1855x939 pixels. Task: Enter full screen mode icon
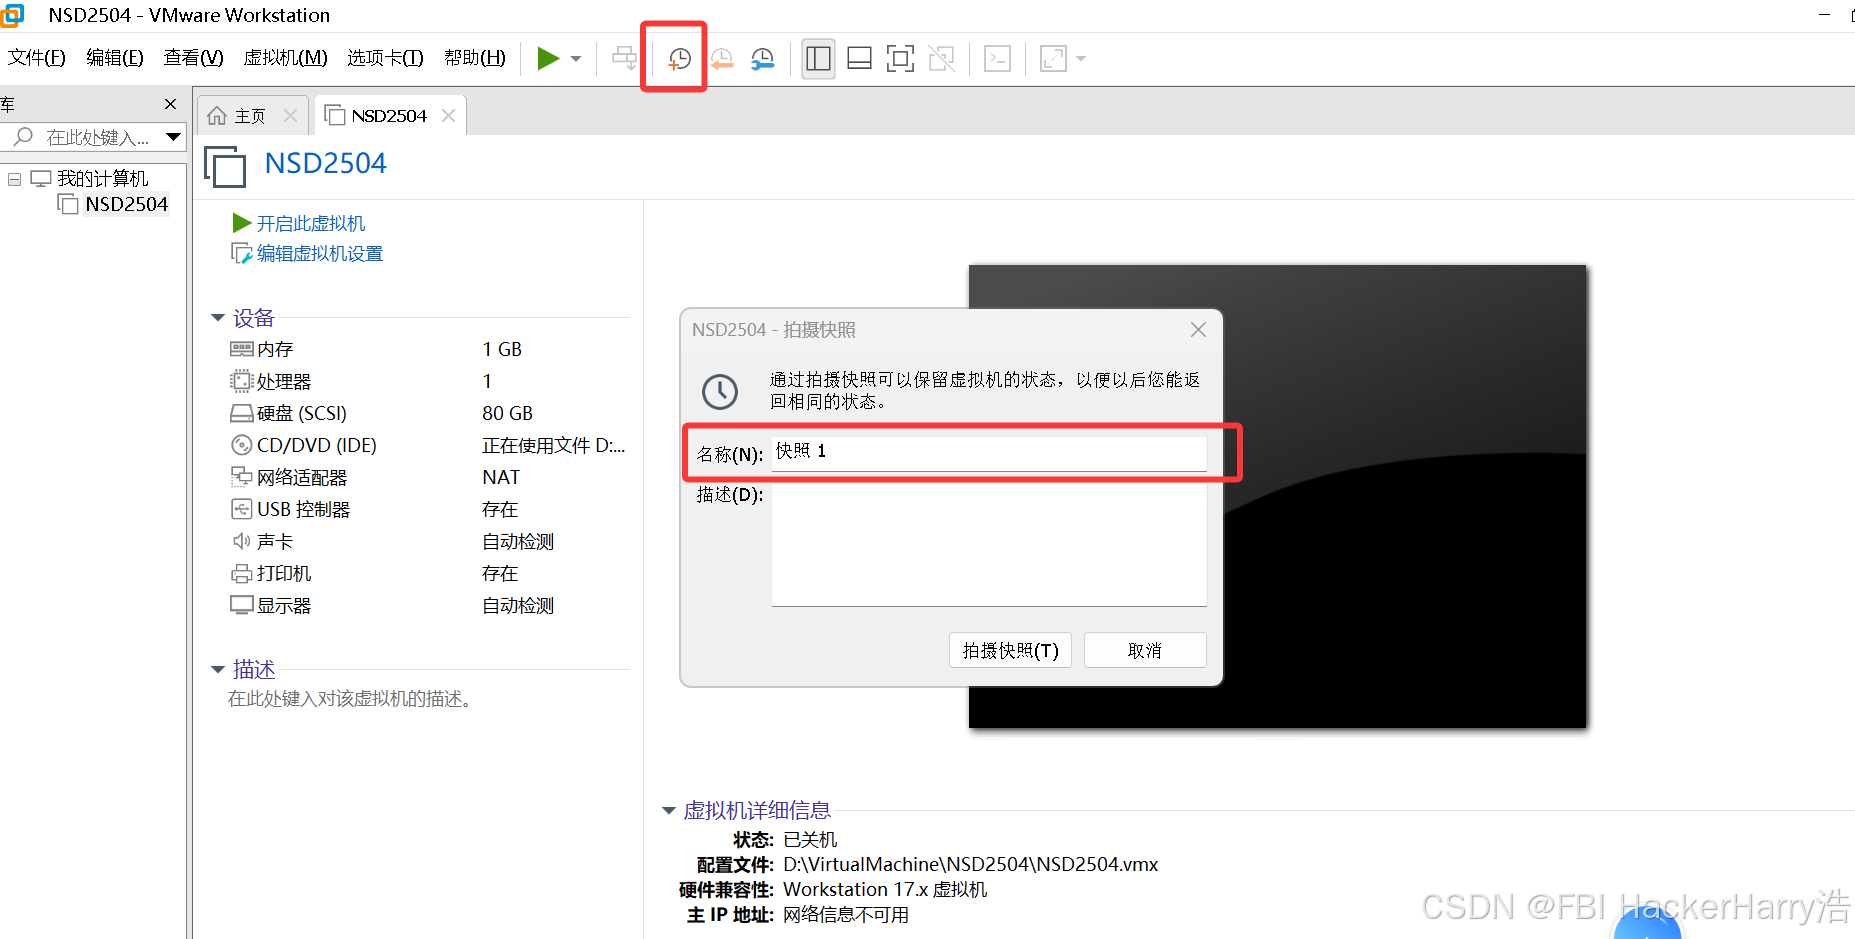[900, 59]
